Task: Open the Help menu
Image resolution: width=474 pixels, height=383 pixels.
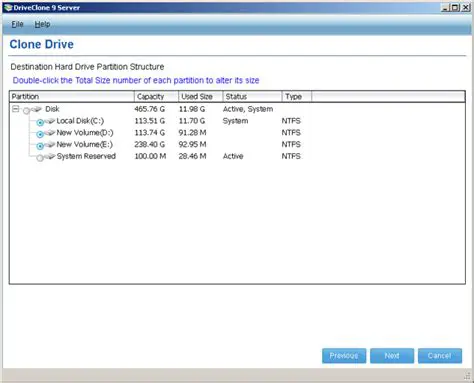Action: tap(42, 24)
